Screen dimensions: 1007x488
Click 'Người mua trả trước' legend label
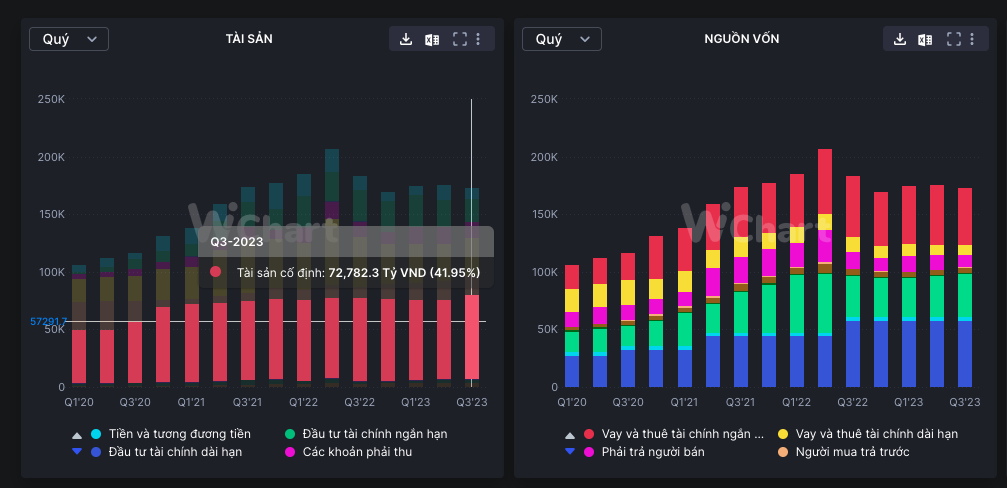[x=851, y=452]
